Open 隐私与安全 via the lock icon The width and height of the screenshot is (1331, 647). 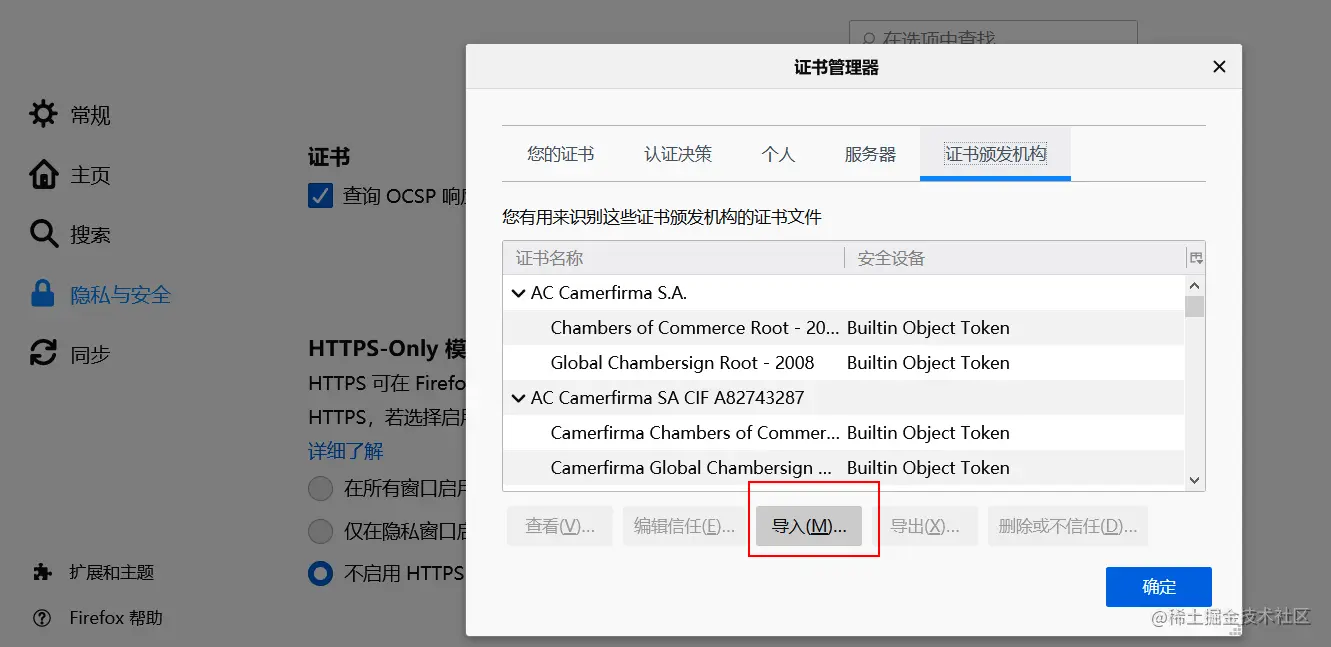tap(42, 293)
